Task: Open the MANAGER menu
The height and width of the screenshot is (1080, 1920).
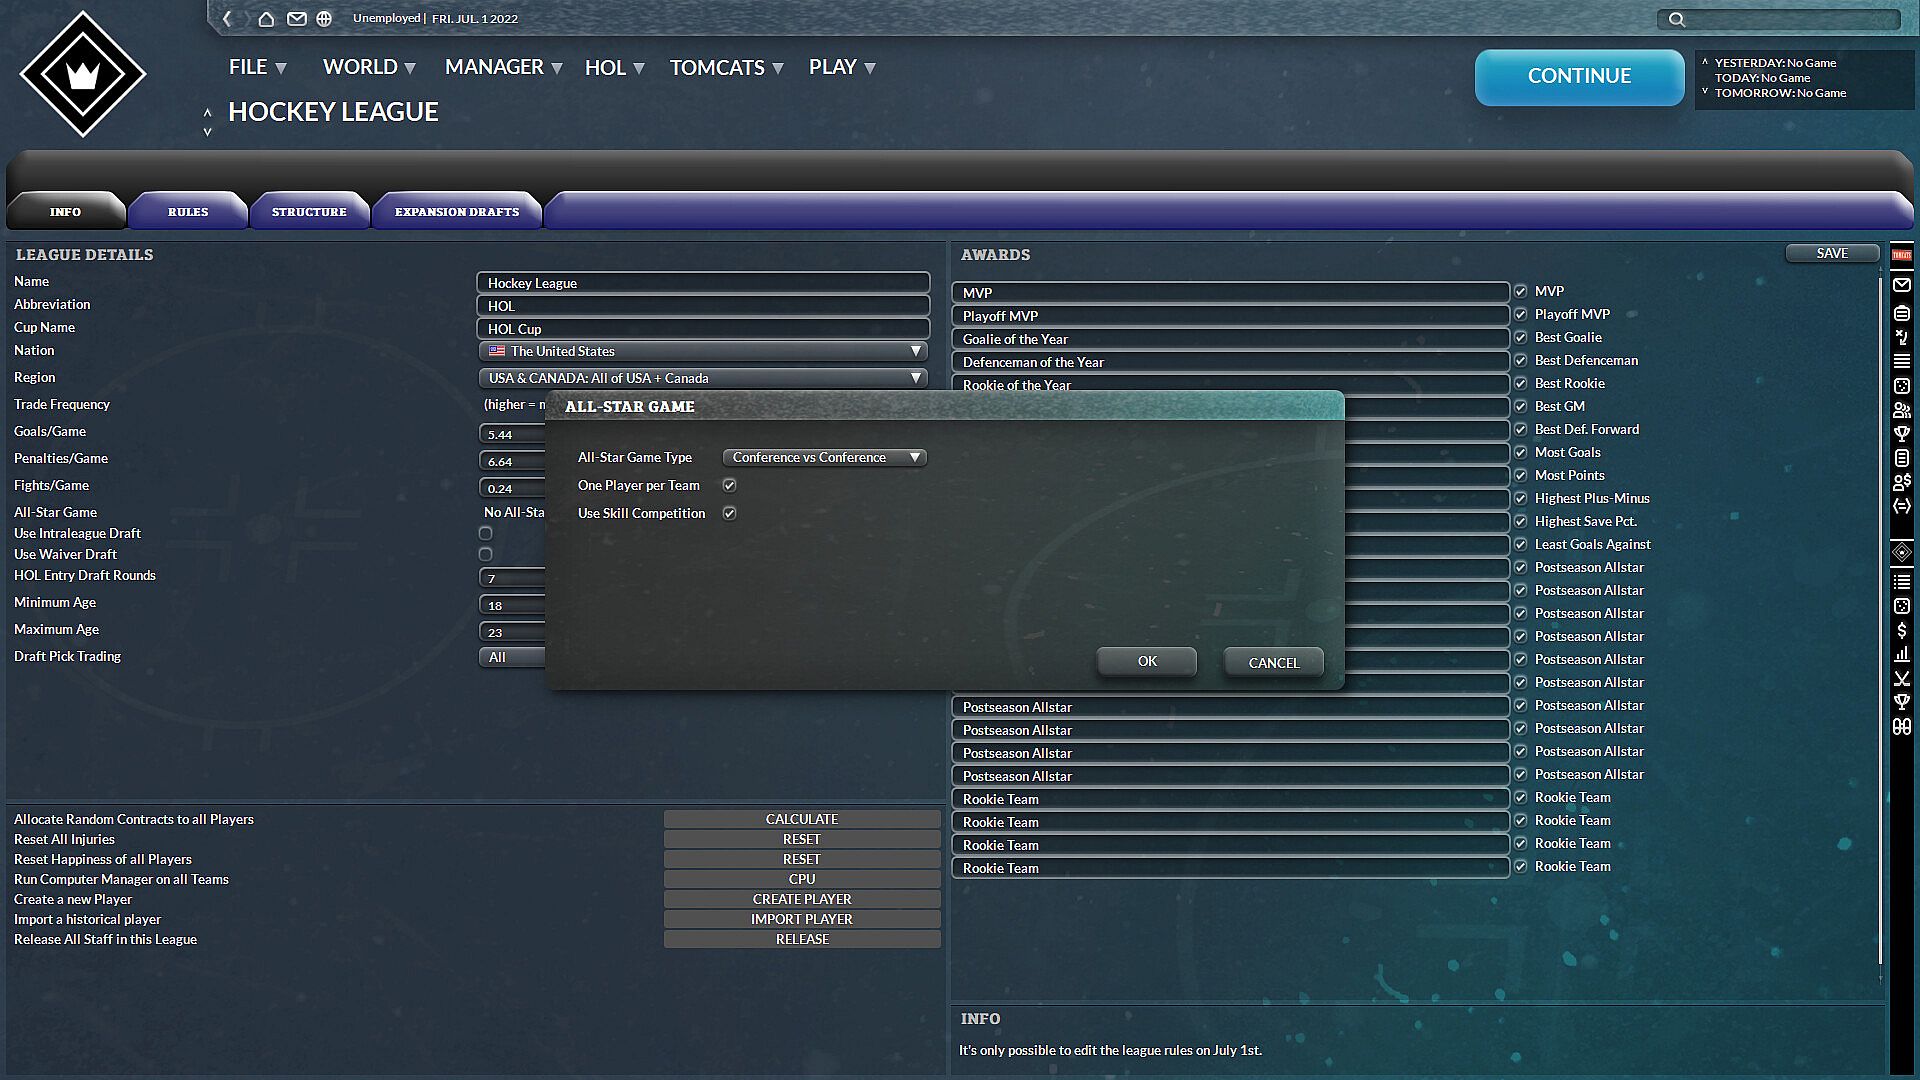Action: pyautogui.click(x=503, y=68)
